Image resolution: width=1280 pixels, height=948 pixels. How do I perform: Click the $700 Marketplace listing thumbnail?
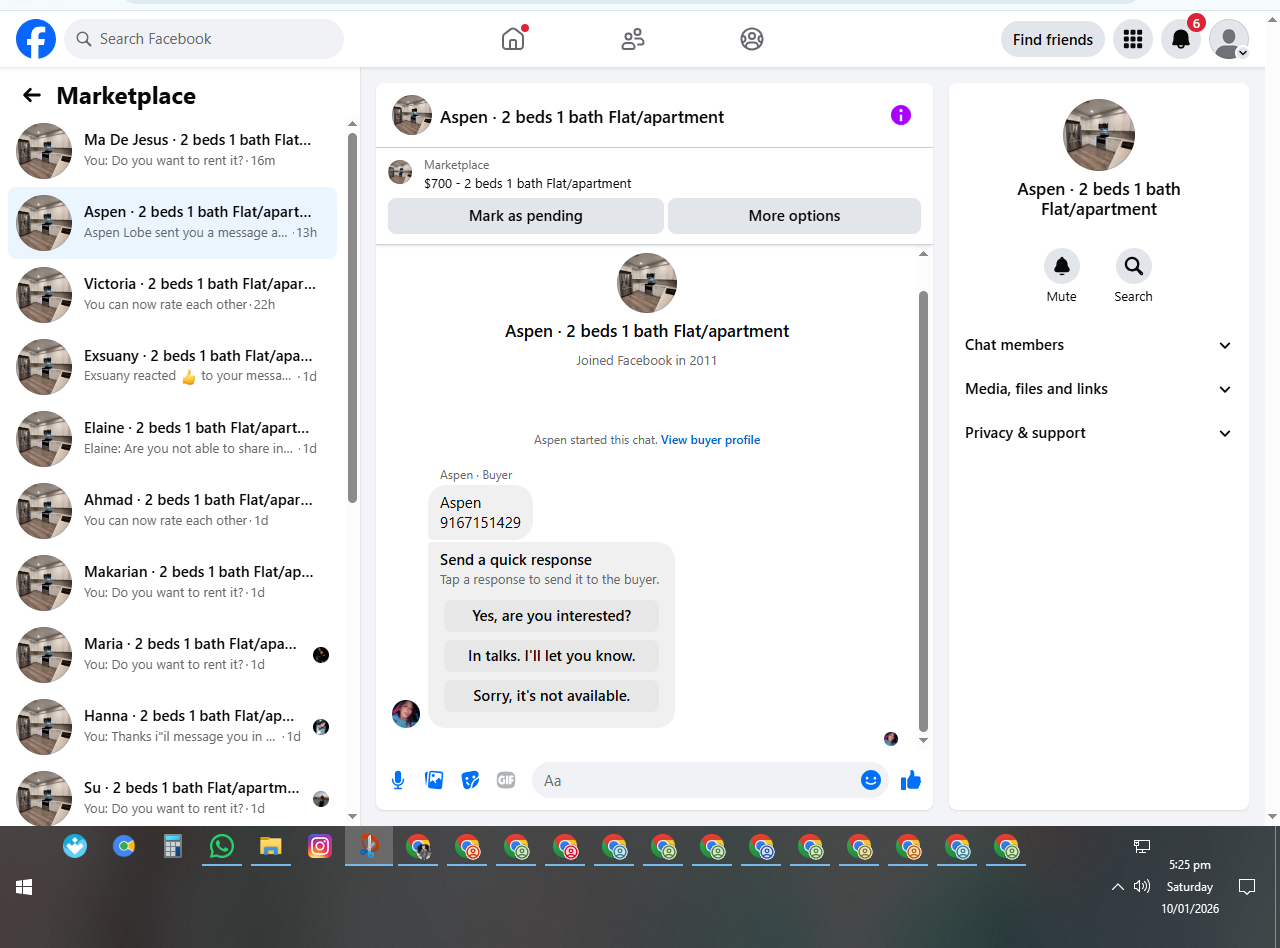tap(400, 173)
